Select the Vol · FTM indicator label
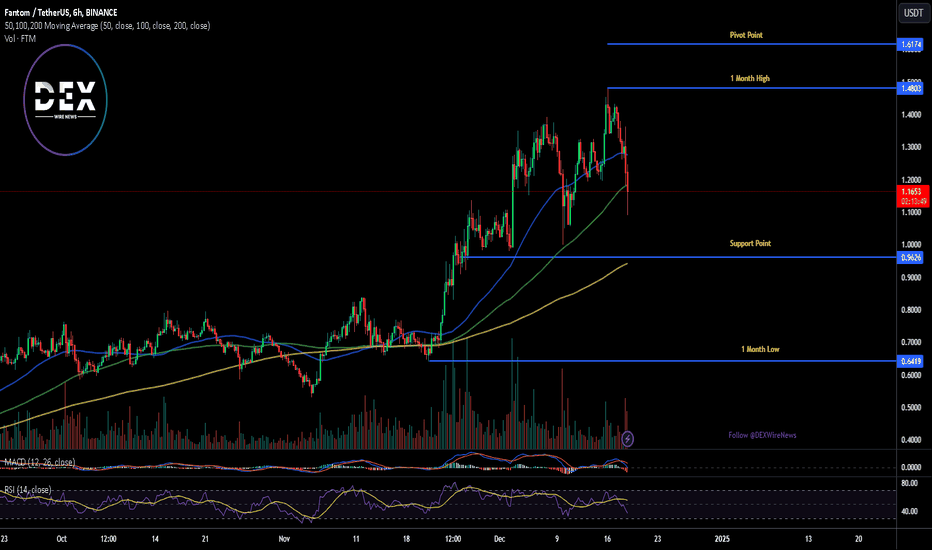The height and width of the screenshot is (550, 932). point(20,39)
